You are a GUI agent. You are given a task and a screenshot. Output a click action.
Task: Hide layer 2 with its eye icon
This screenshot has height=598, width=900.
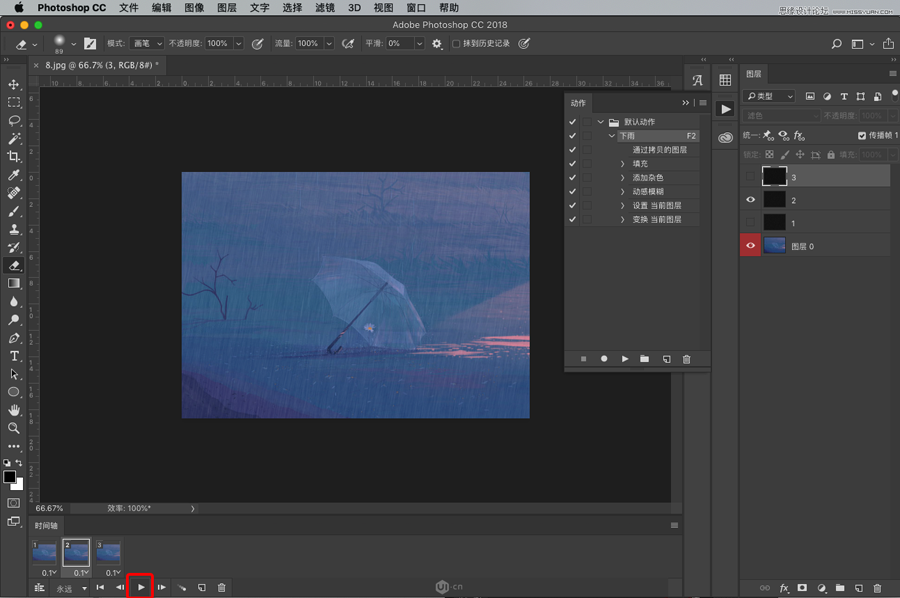pyautogui.click(x=751, y=200)
